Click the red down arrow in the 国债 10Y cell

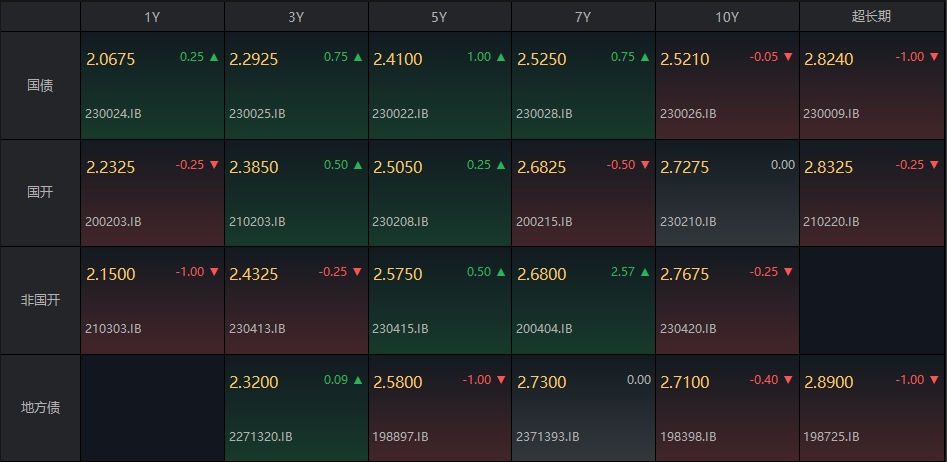pyautogui.click(x=788, y=57)
